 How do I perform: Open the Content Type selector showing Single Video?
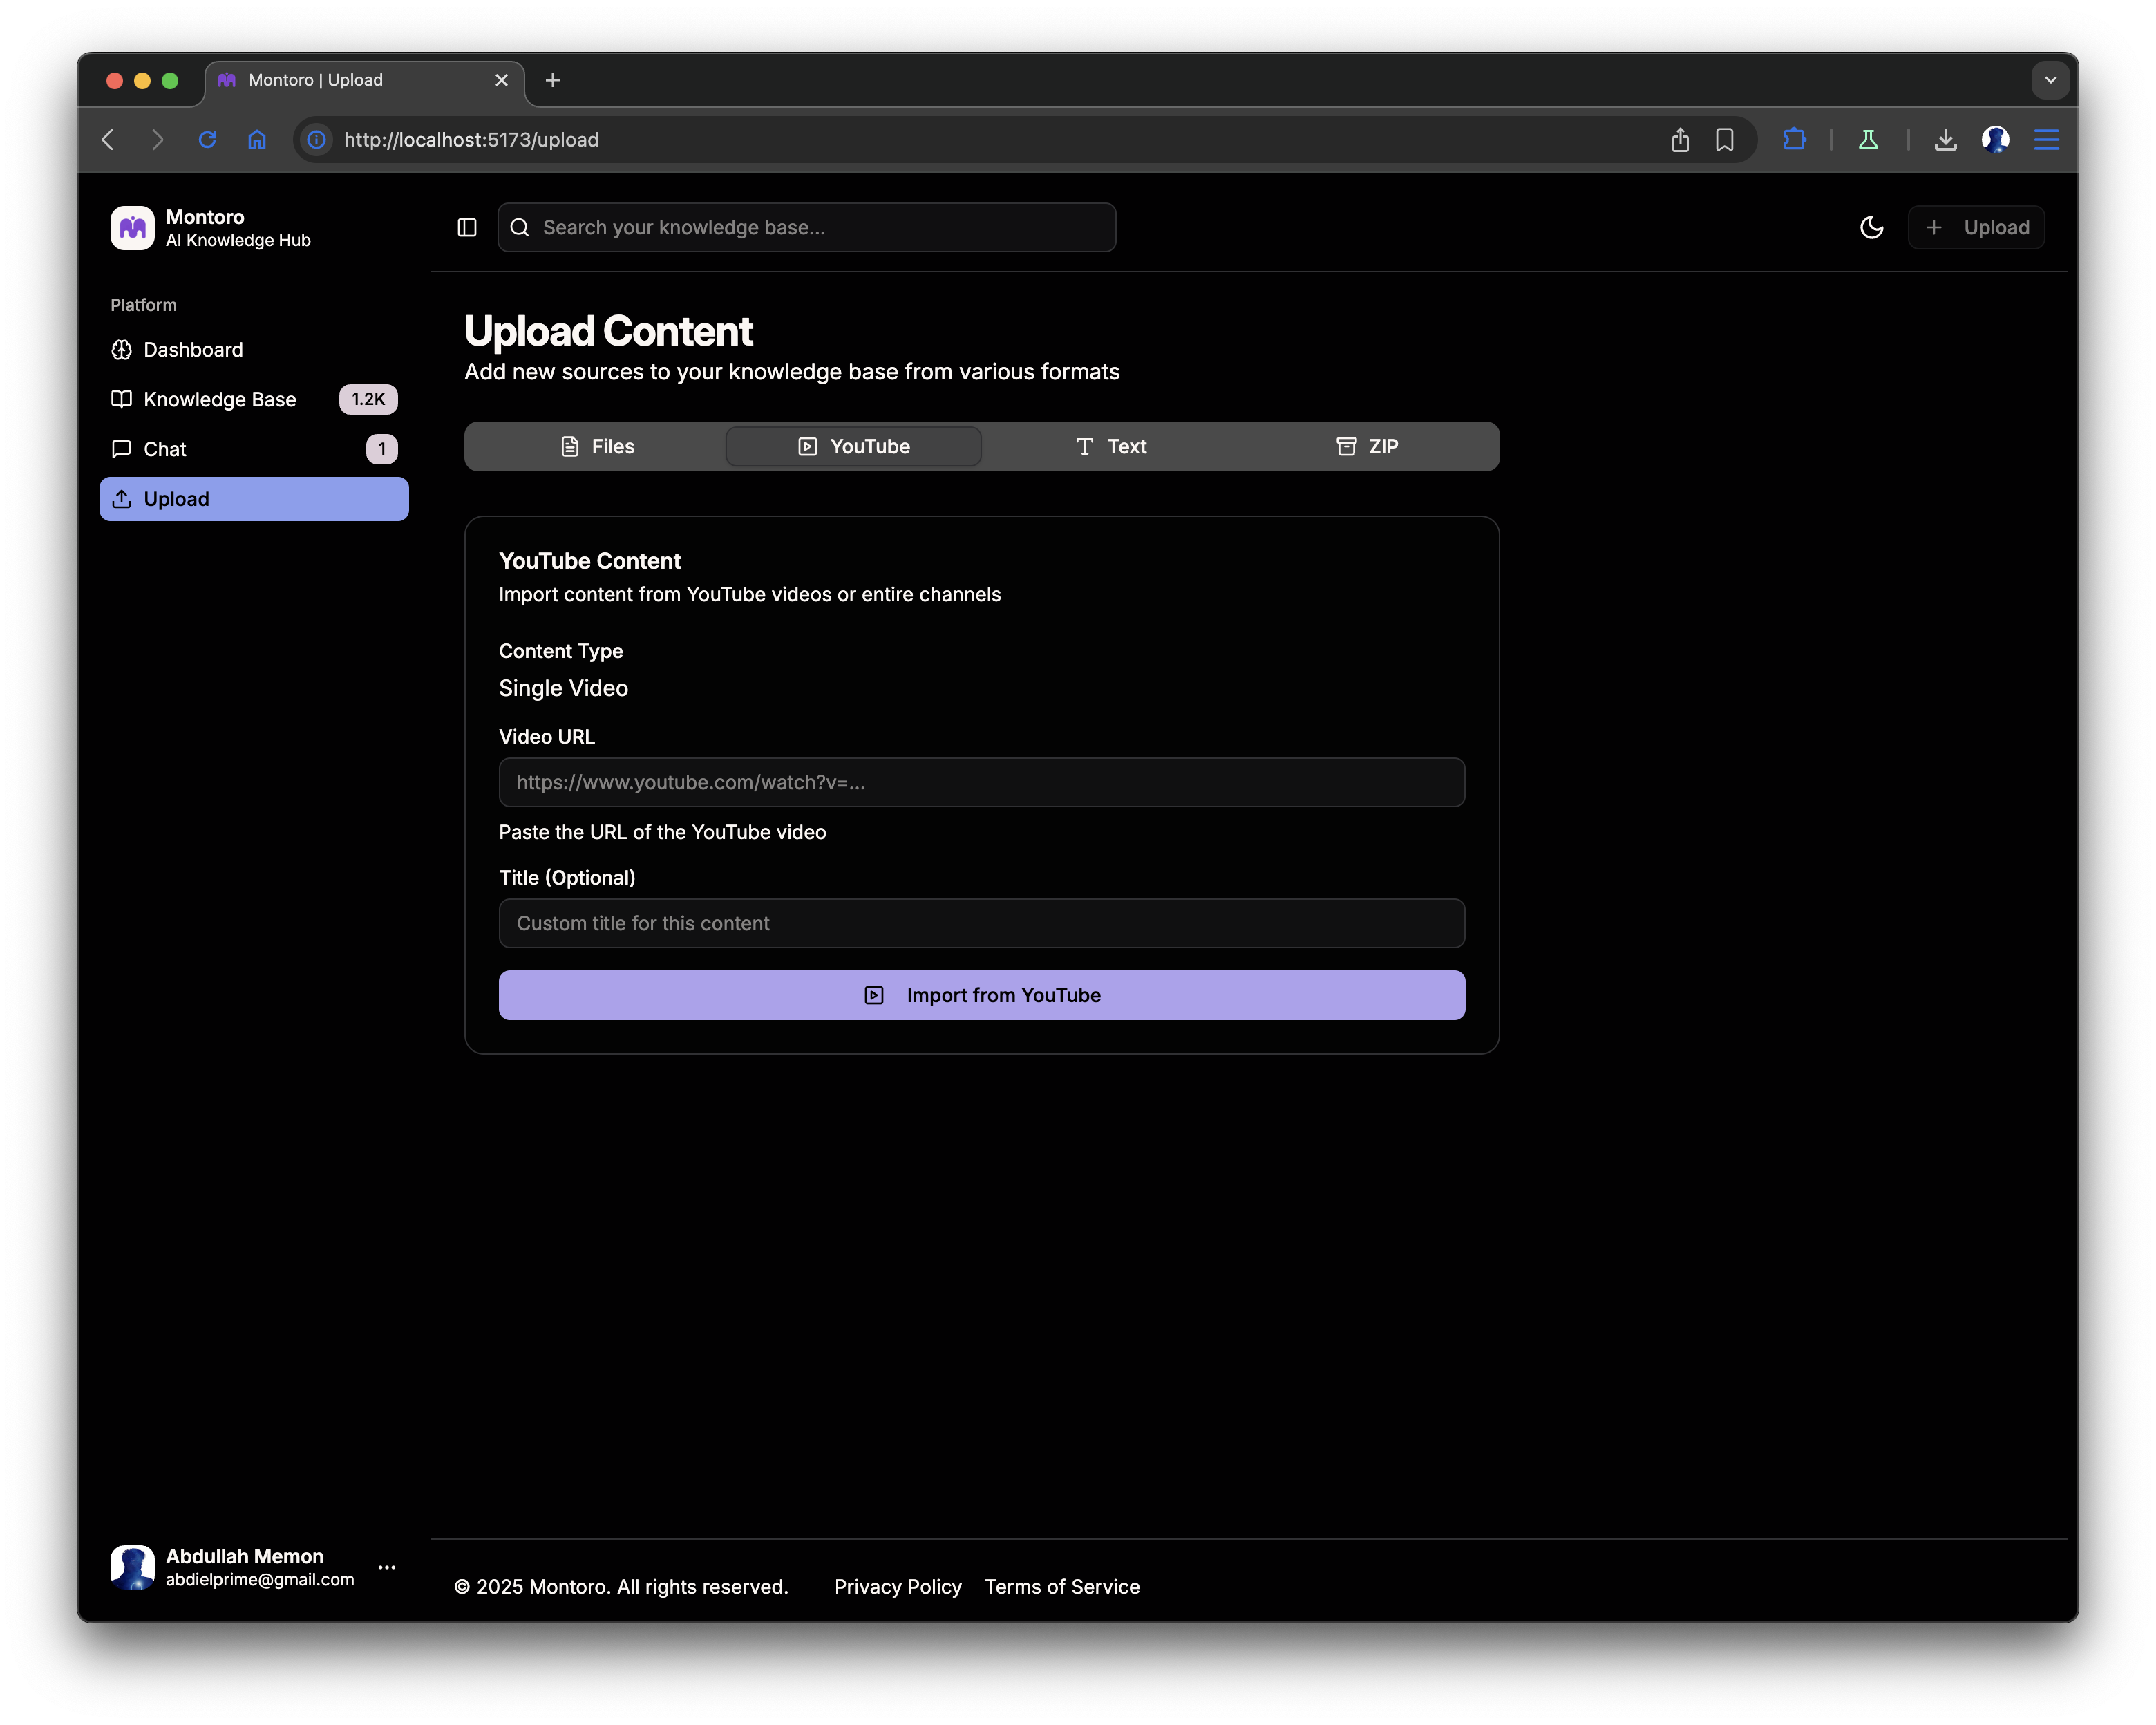click(x=563, y=688)
